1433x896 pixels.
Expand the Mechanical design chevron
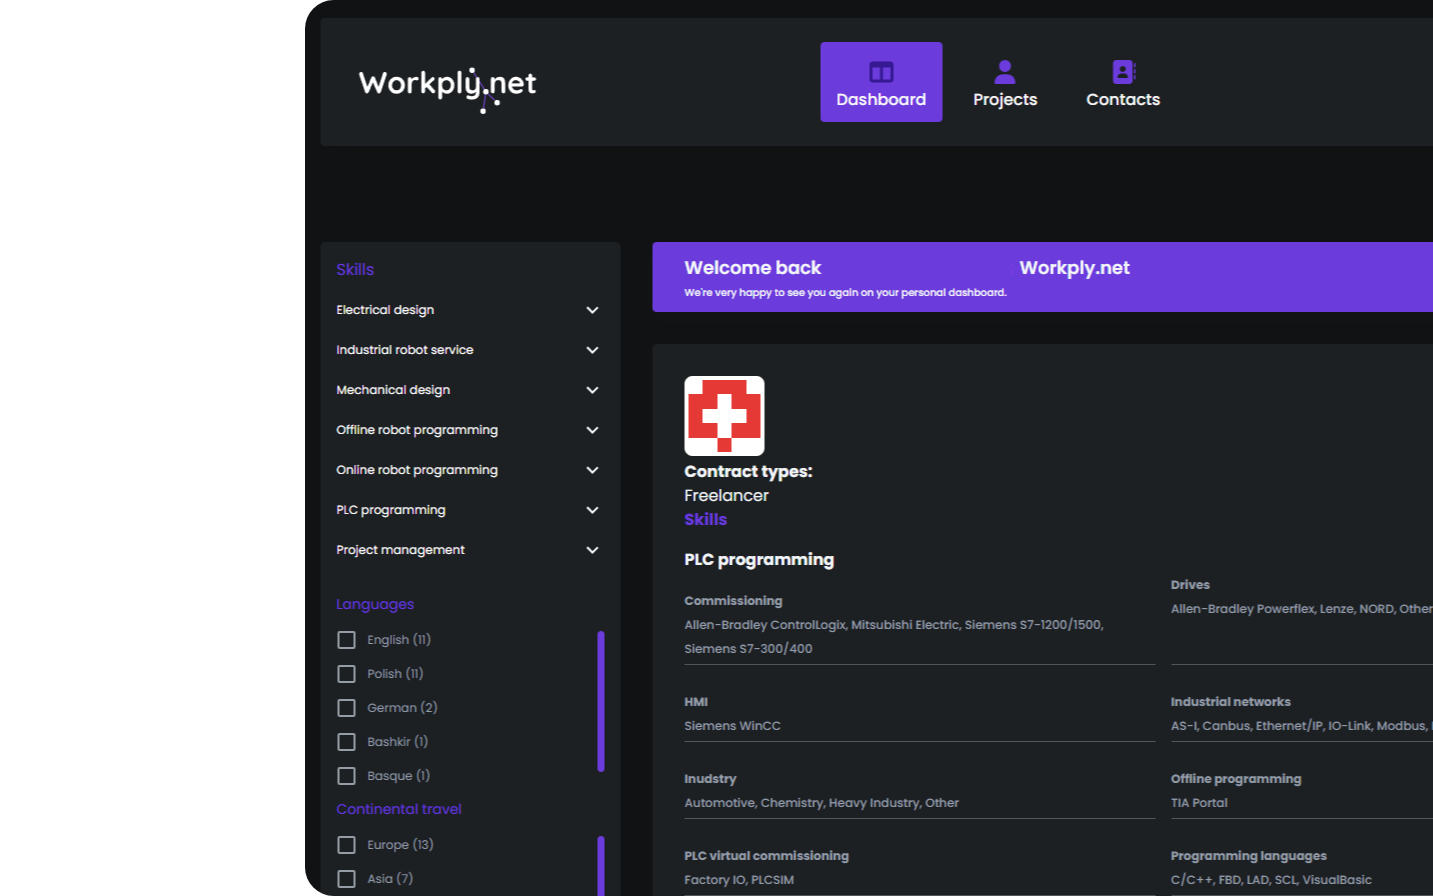click(x=592, y=390)
